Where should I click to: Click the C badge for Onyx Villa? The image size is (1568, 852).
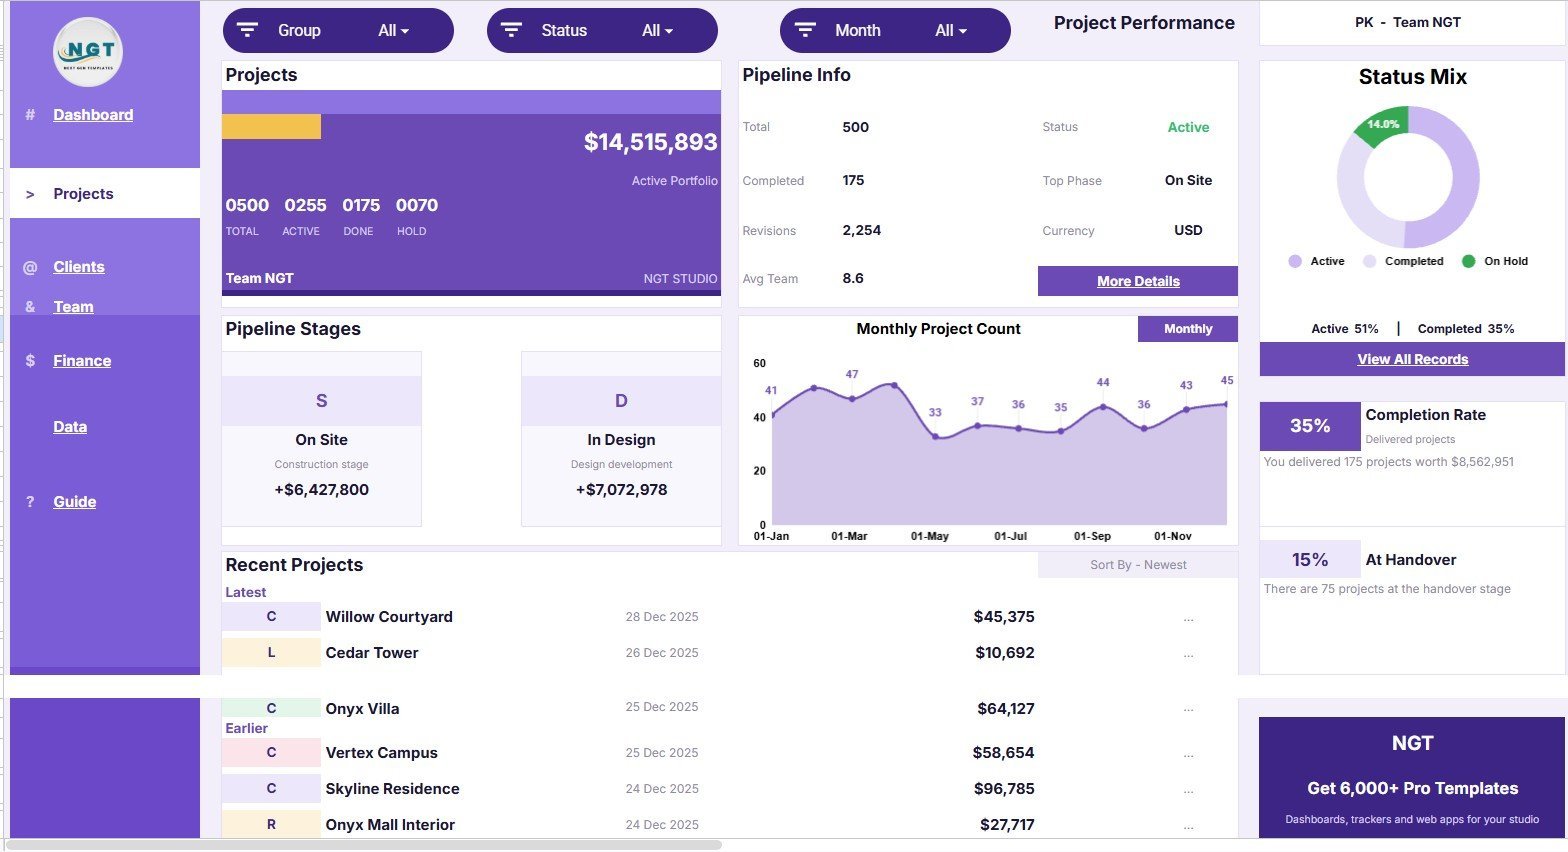tap(271, 708)
